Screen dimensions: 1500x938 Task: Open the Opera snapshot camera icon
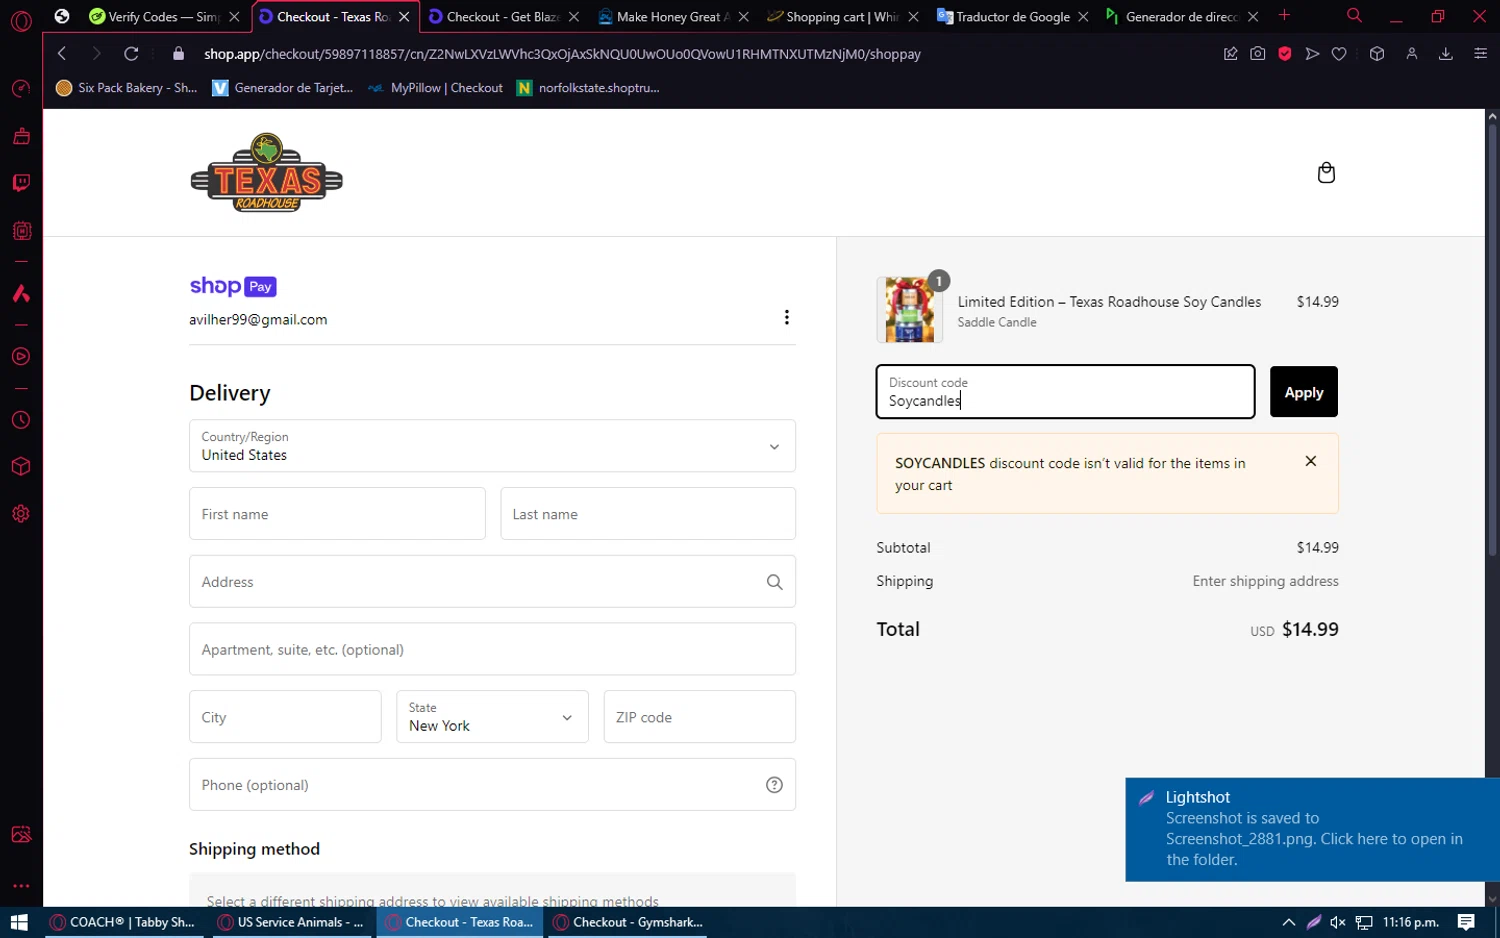click(1258, 54)
